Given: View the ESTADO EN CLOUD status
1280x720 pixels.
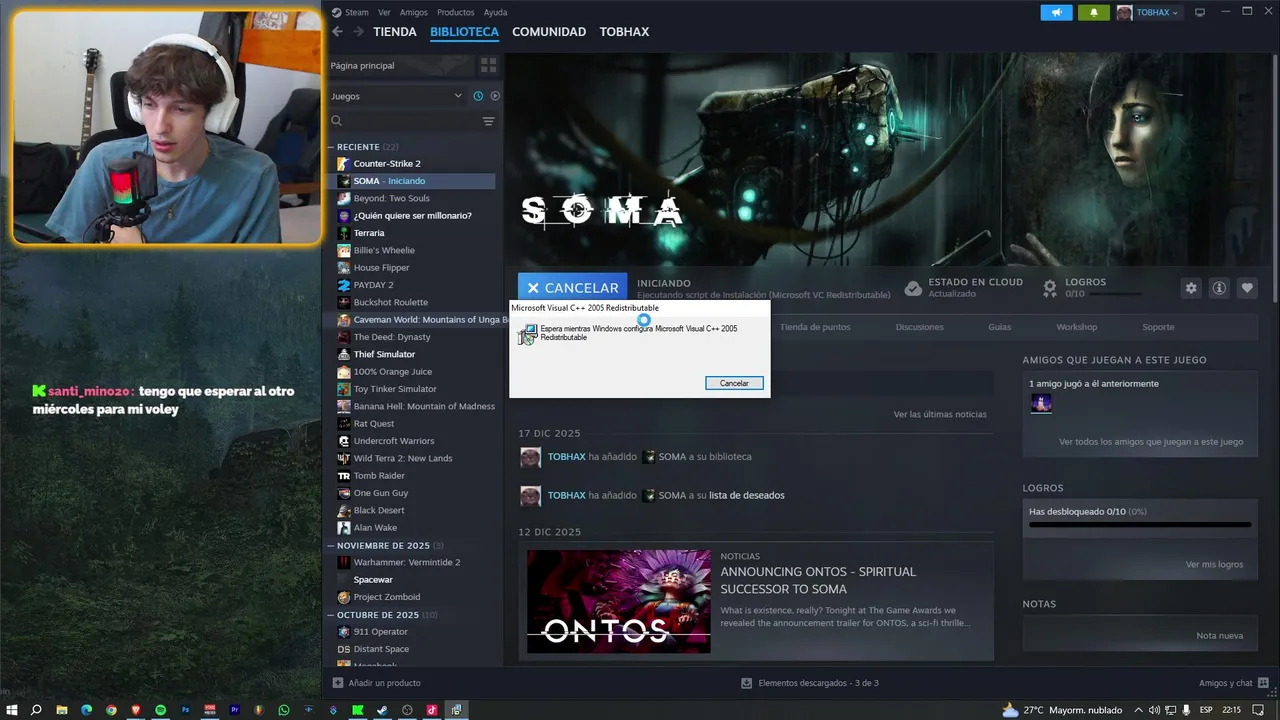Looking at the screenshot, I should click(963, 288).
